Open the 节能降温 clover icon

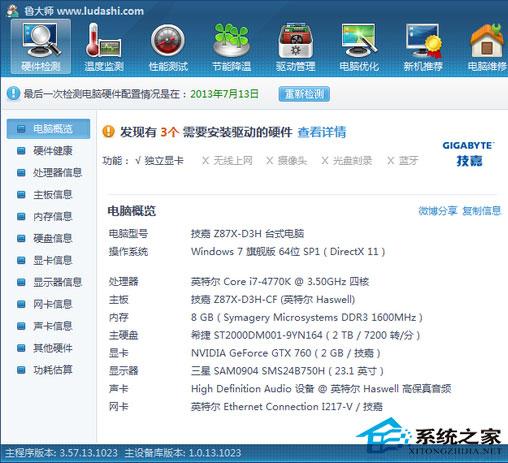232,46
